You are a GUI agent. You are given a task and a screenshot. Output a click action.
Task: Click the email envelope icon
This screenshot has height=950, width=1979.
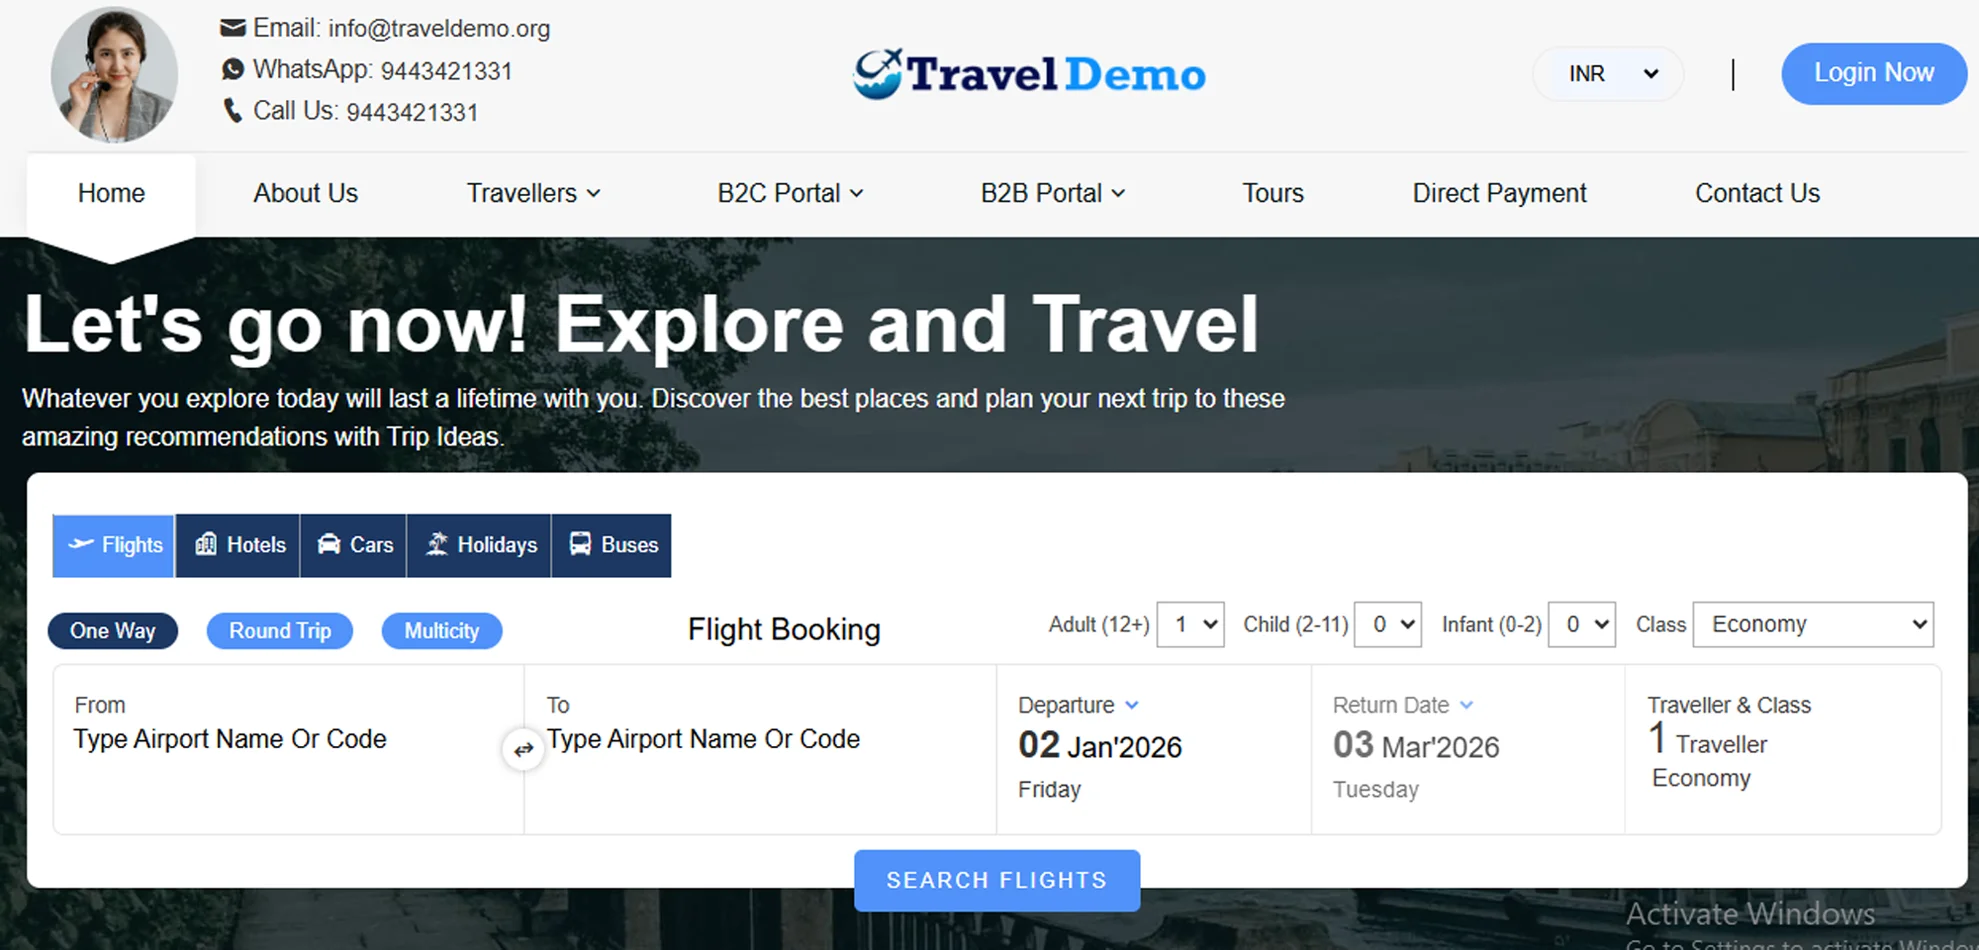pos(233,27)
